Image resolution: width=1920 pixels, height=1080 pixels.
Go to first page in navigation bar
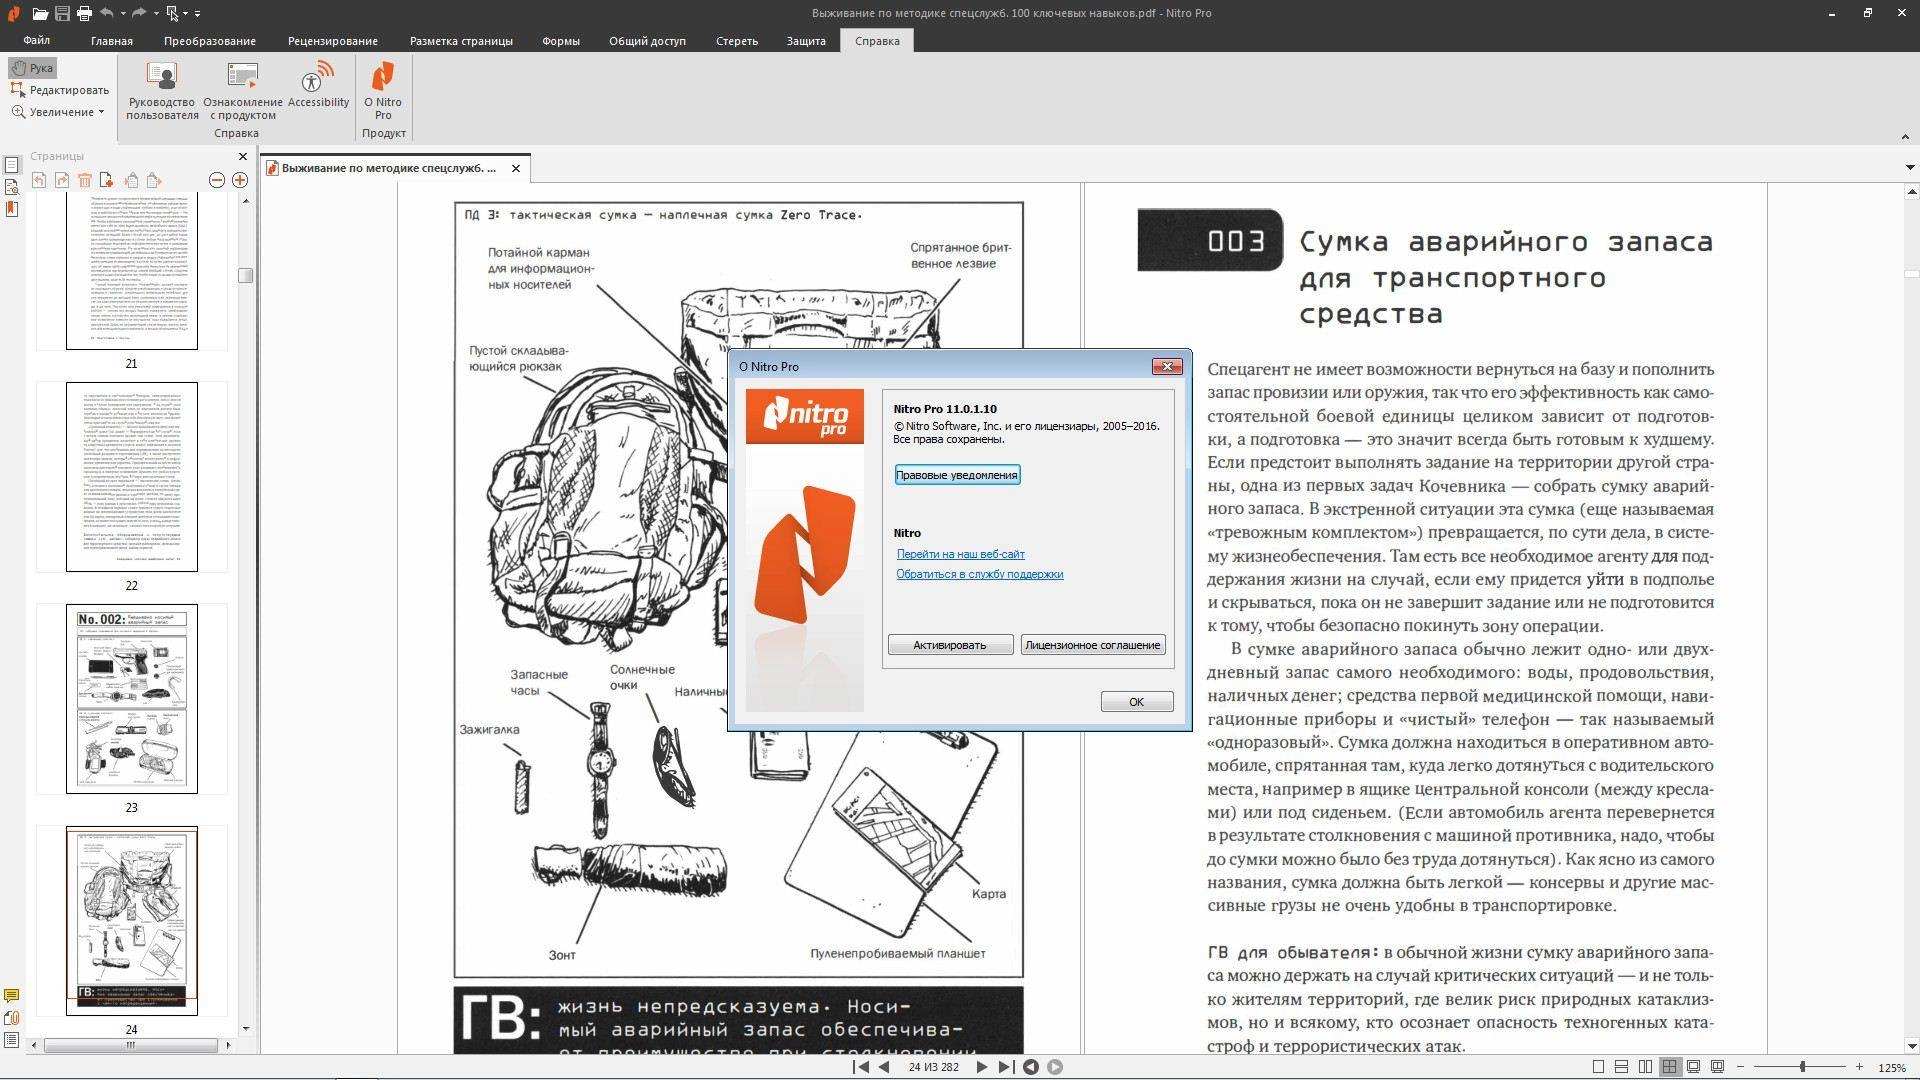pos(860,1067)
